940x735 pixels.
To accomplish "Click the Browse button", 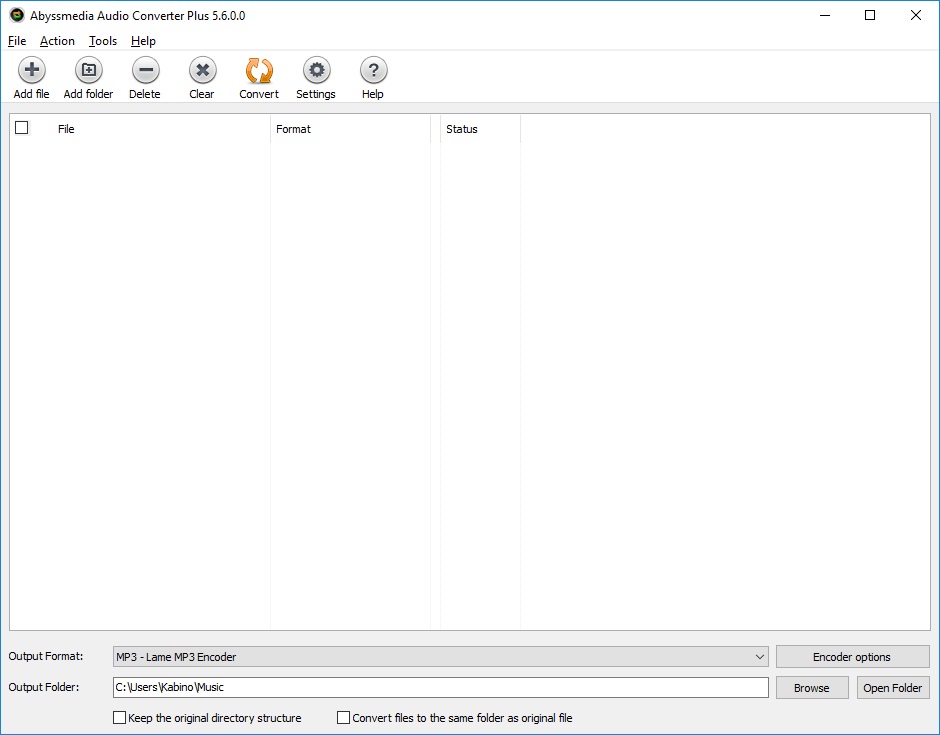I will pyautogui.click(x=812, y=688).
